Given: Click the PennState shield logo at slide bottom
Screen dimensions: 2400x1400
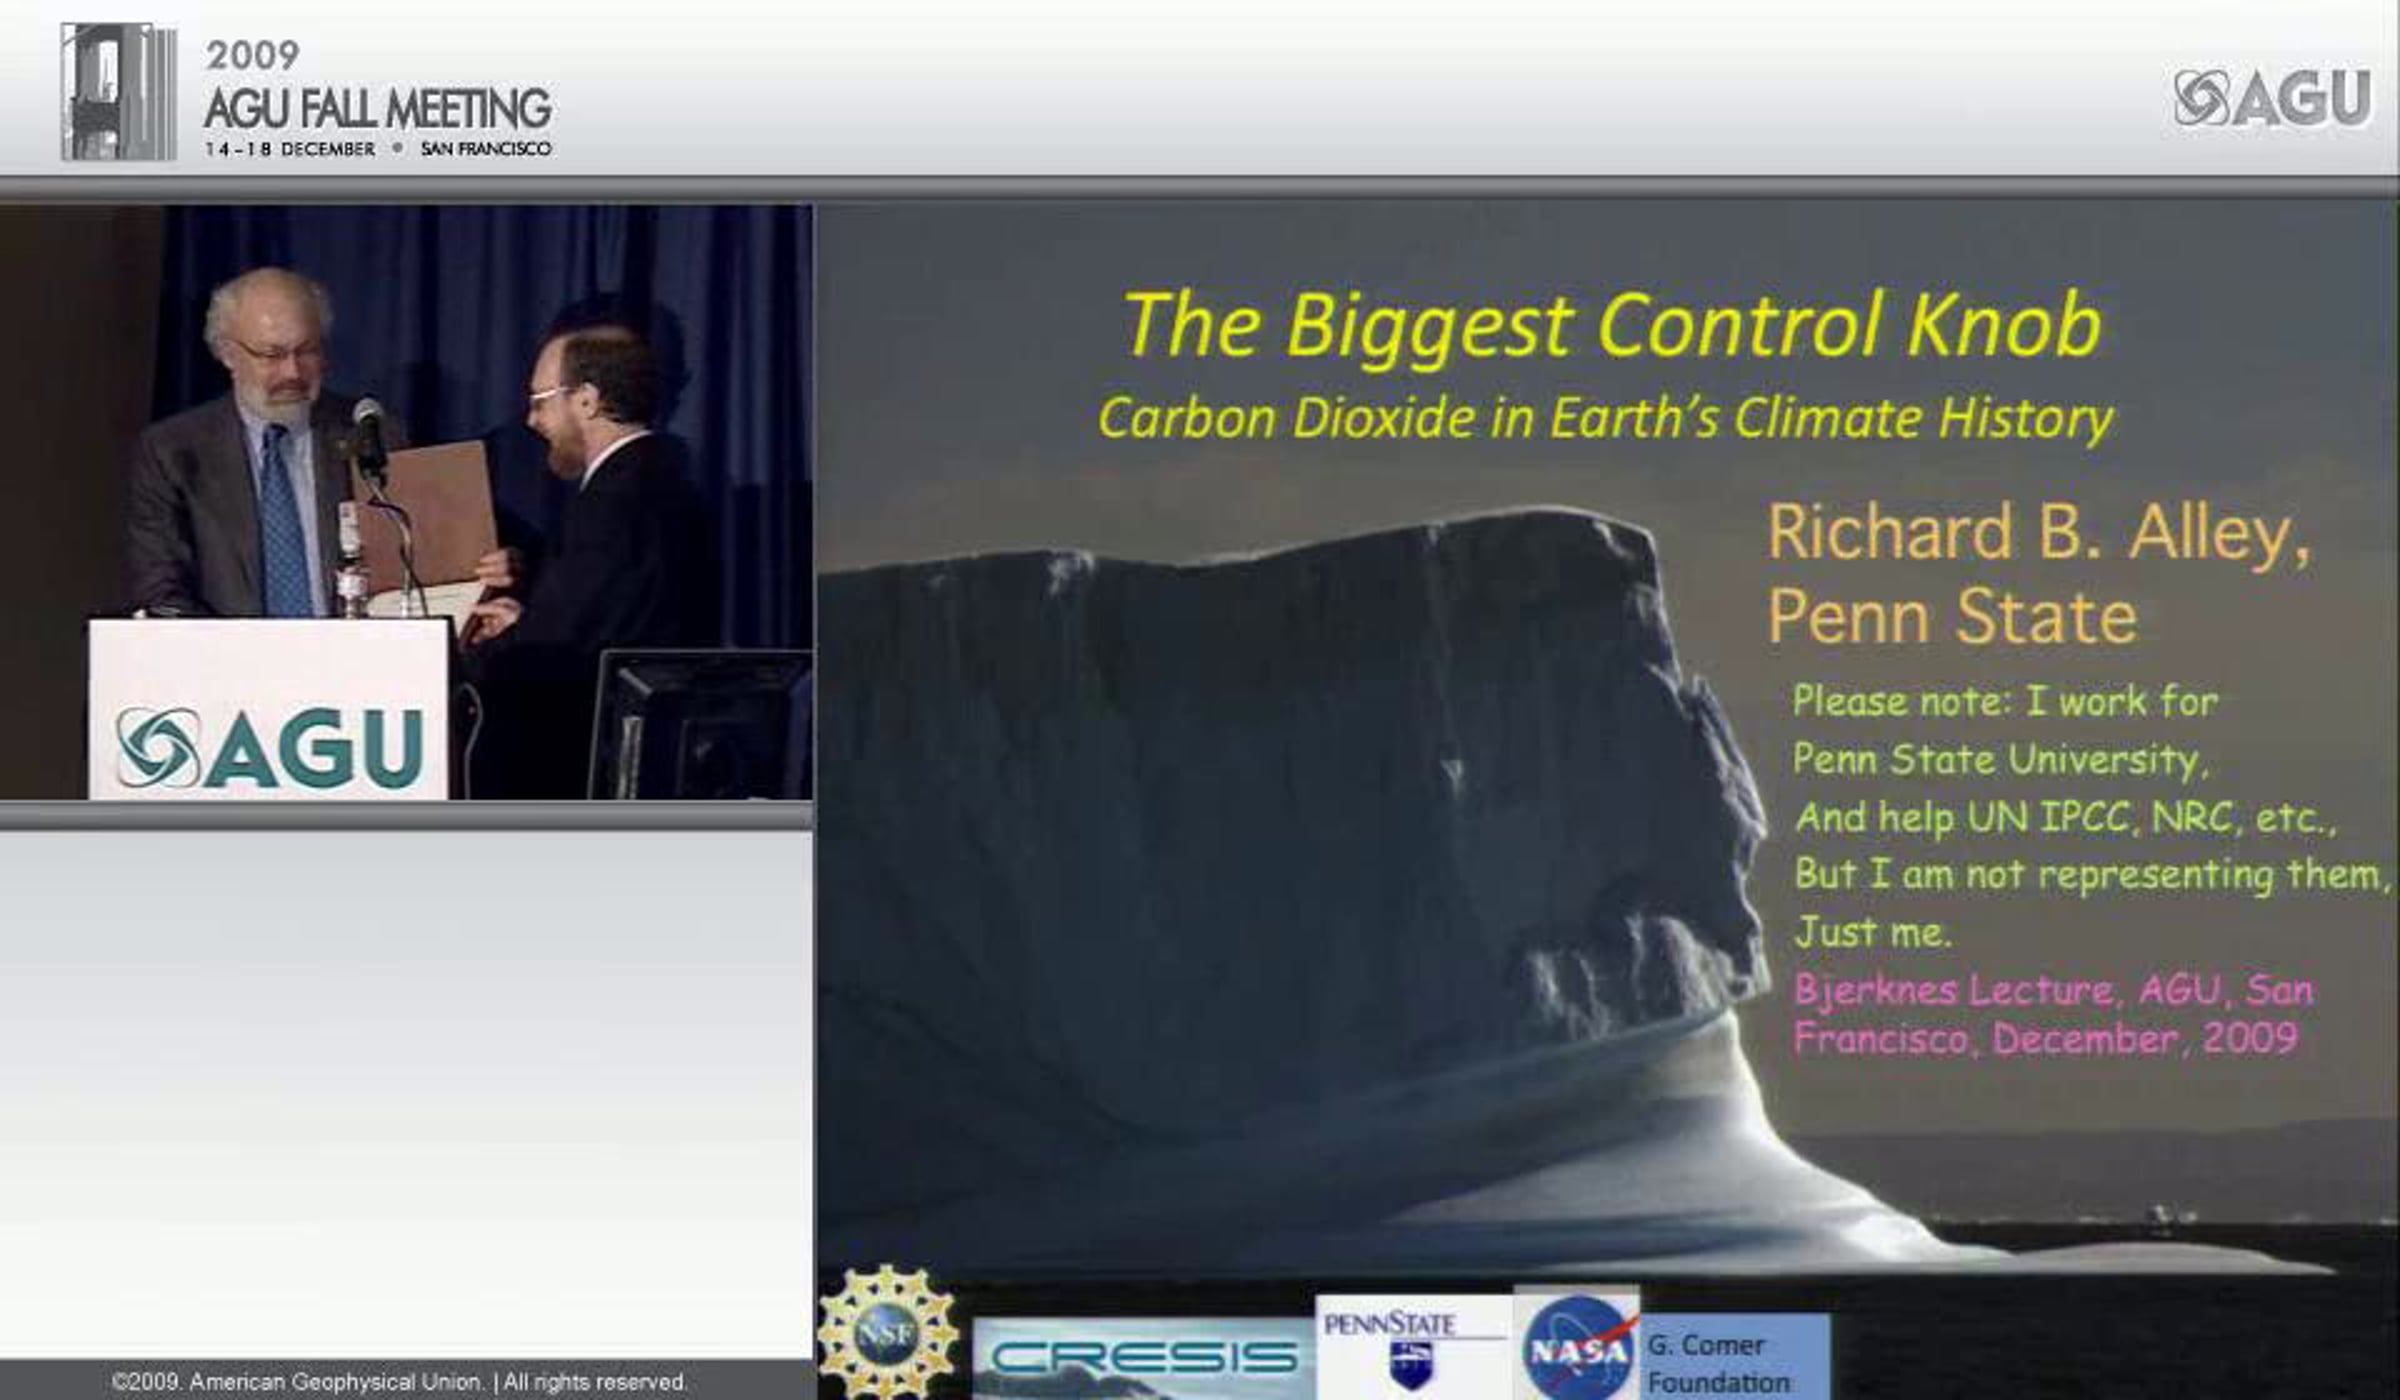Looking at the screenshot, I should tap(1414, 1348).
